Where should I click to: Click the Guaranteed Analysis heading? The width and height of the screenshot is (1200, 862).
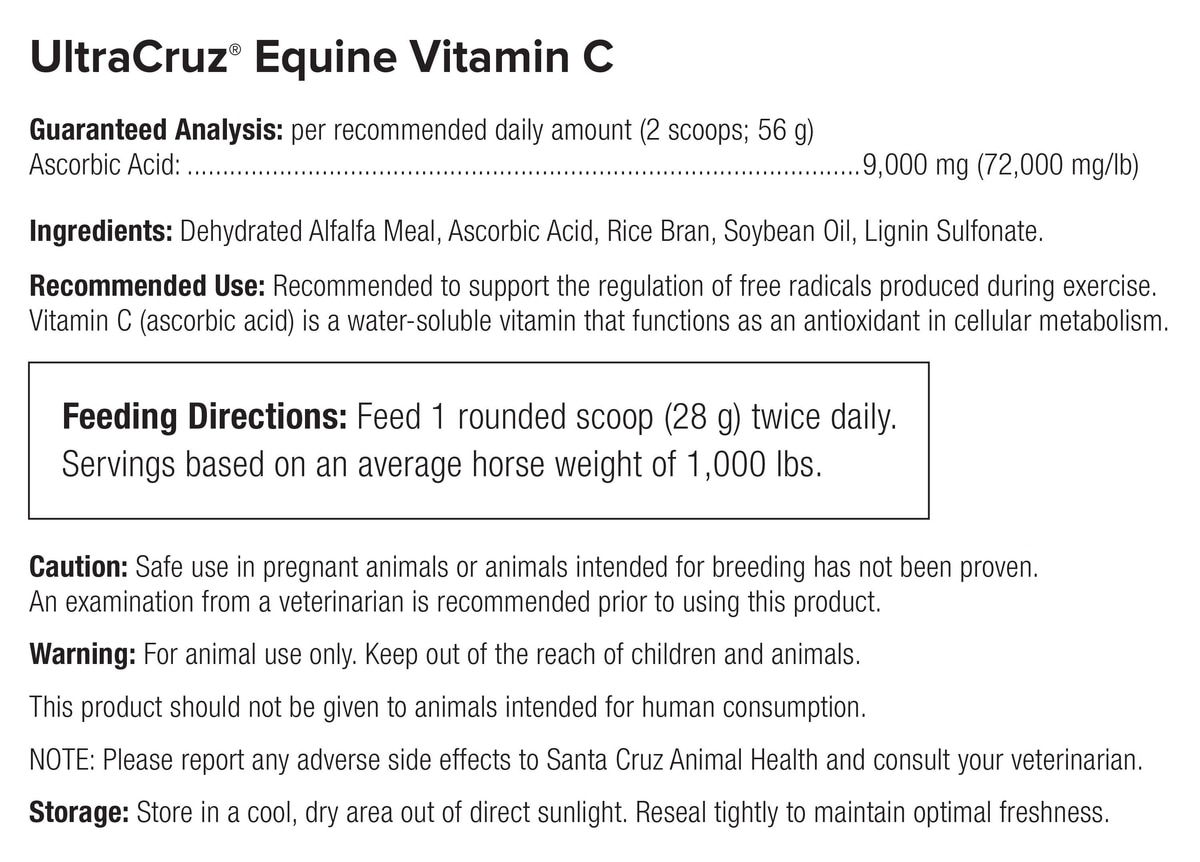[158, 131]
